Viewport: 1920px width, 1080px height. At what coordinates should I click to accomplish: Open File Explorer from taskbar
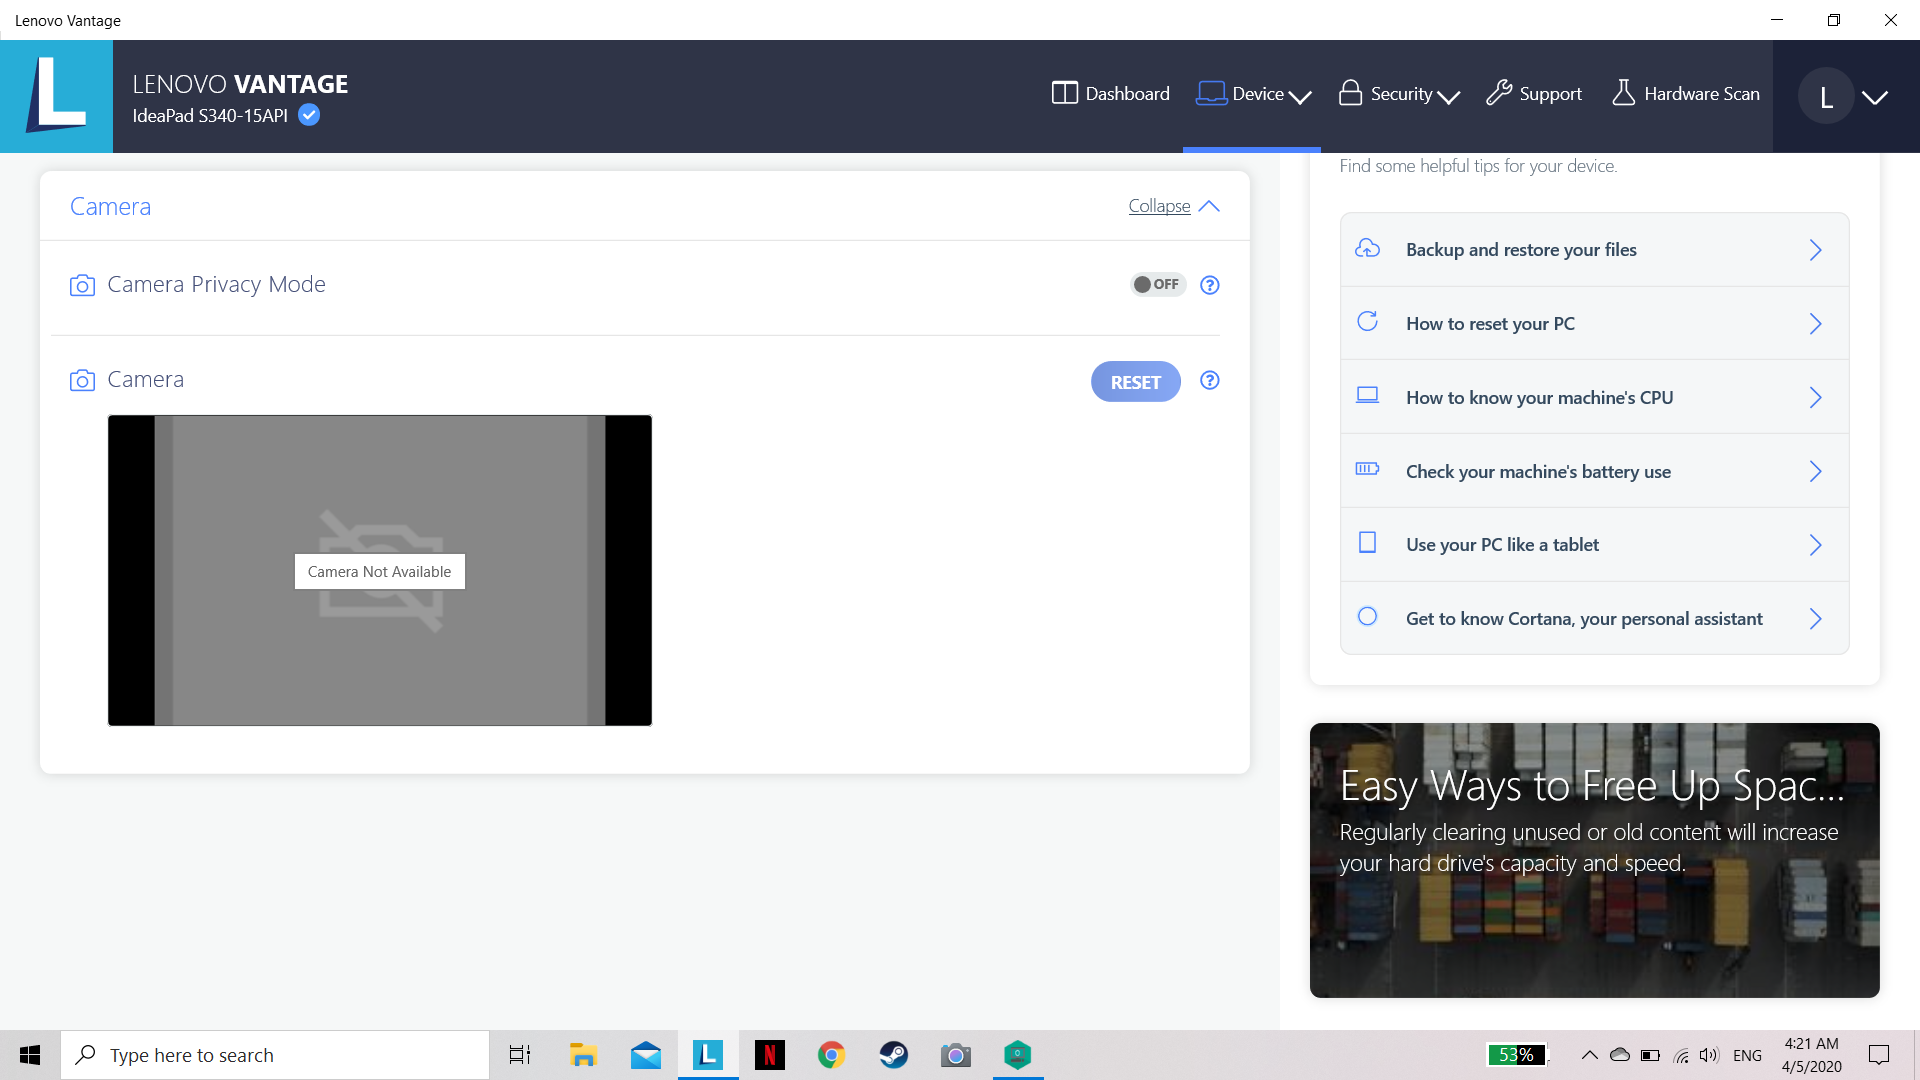pyautogui.click(x=583, y=1055)
